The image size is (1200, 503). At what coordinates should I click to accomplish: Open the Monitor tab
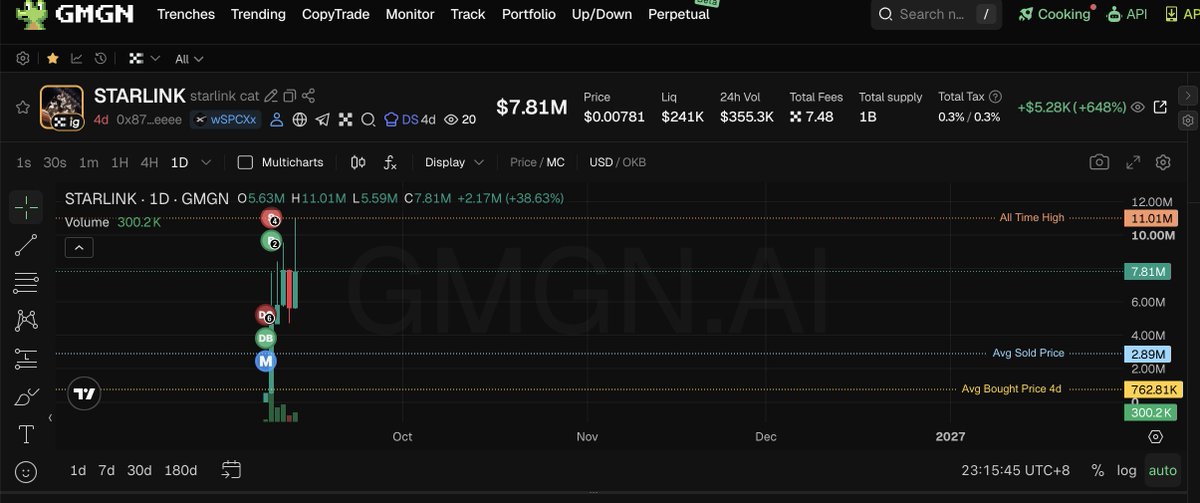click(410, 14)
